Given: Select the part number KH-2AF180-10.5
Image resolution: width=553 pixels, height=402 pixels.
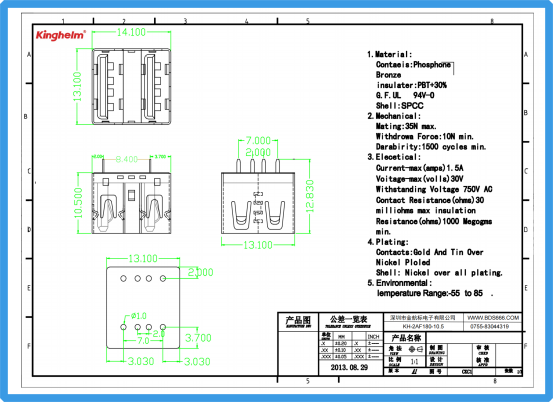Looking at the screenshot, I should pos(423,327).
